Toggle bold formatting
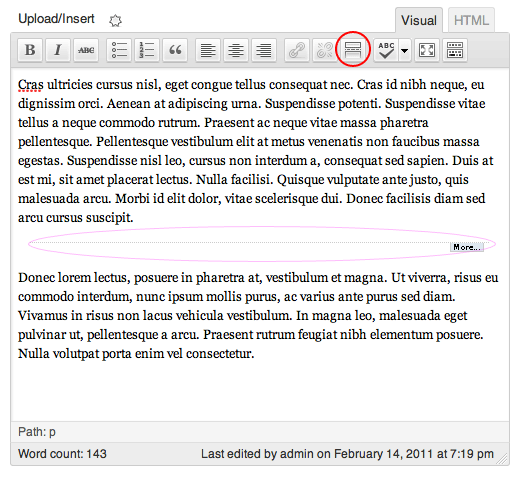Image resolution: width=520 pixels, height=480 pixels. point(30,50)
